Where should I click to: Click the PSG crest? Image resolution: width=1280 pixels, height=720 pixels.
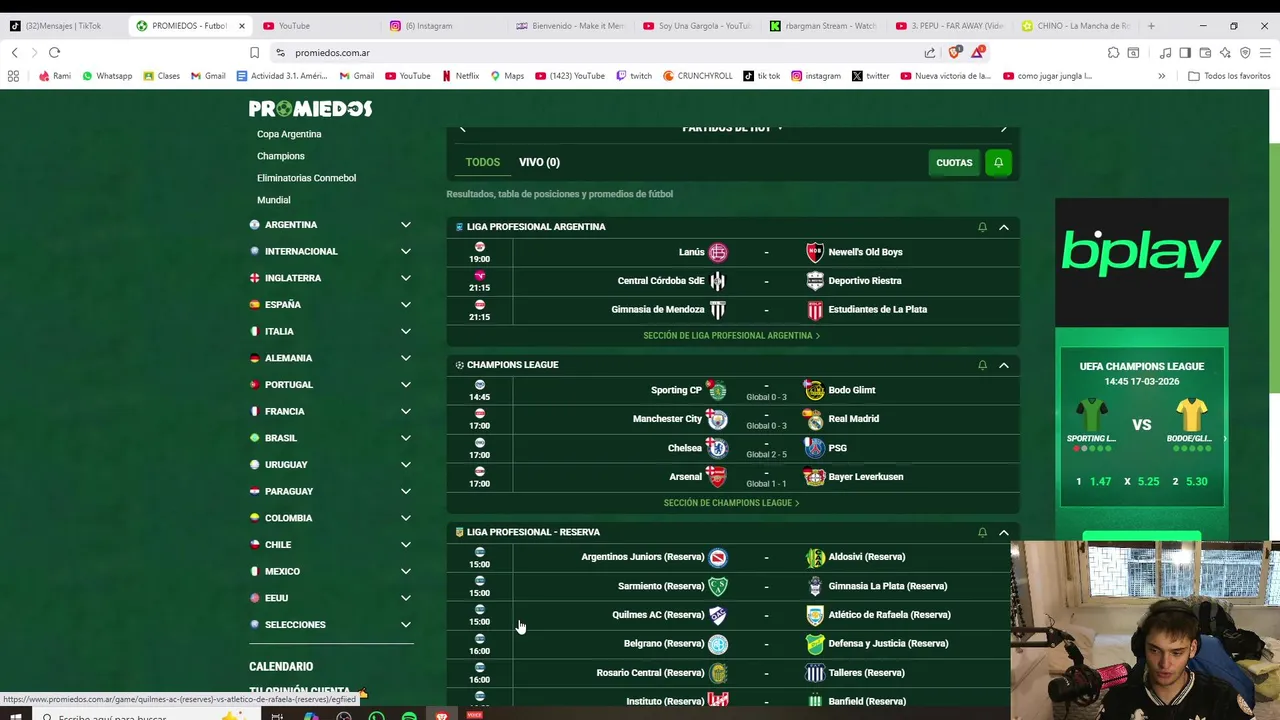pyautogui.click(x=815, y=448)
